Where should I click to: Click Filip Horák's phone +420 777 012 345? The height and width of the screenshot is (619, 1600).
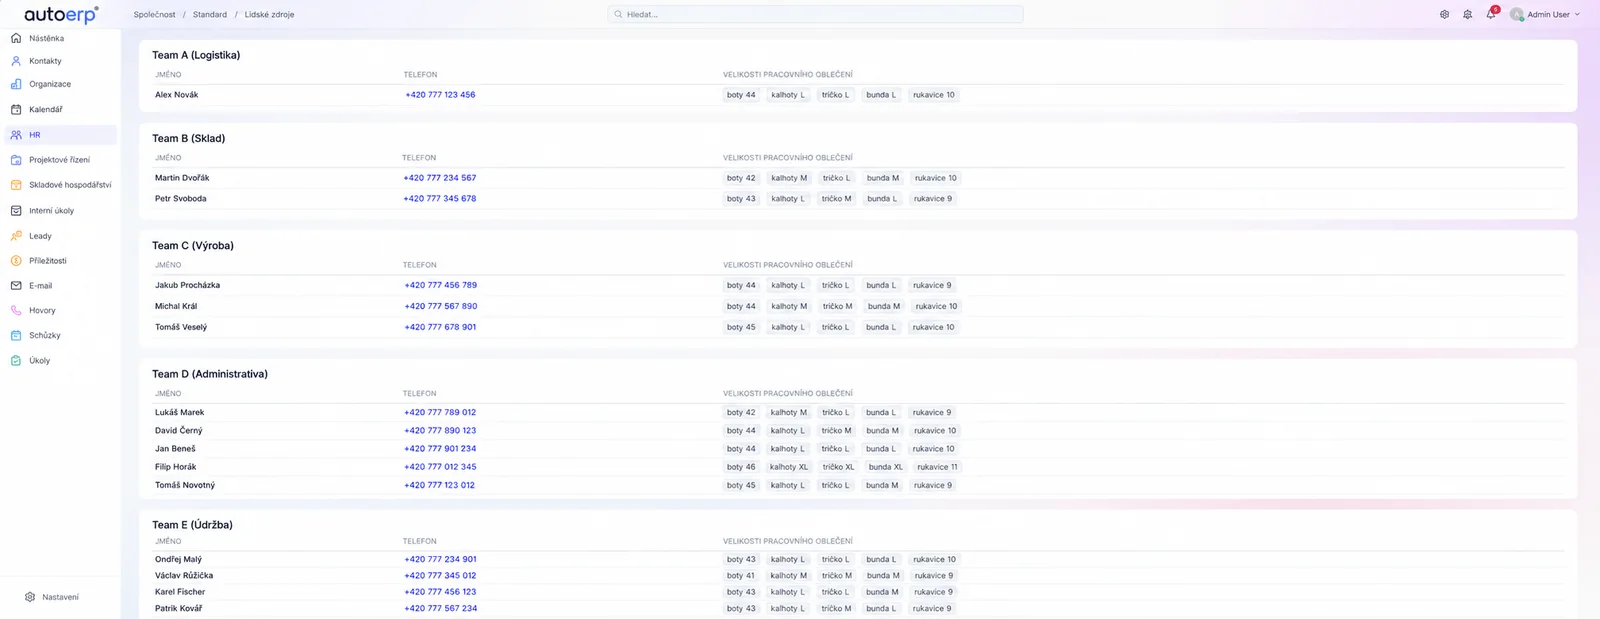(440, 467)
